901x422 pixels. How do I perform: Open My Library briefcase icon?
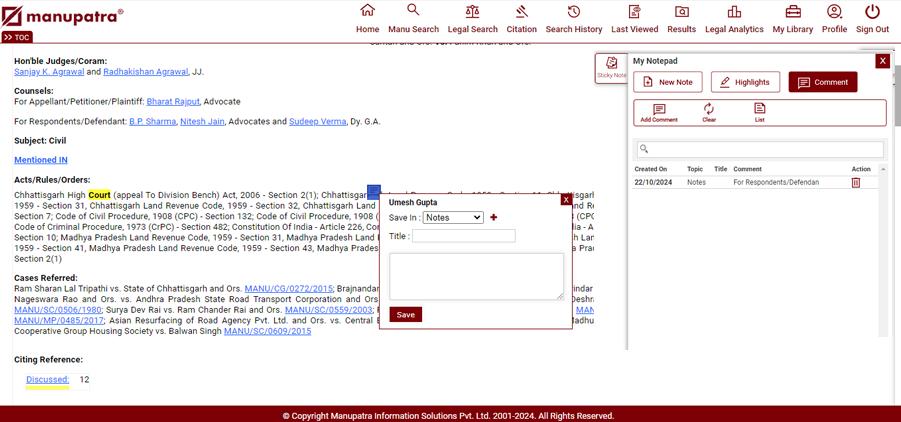pyautogui.click(x=792, y=11)
